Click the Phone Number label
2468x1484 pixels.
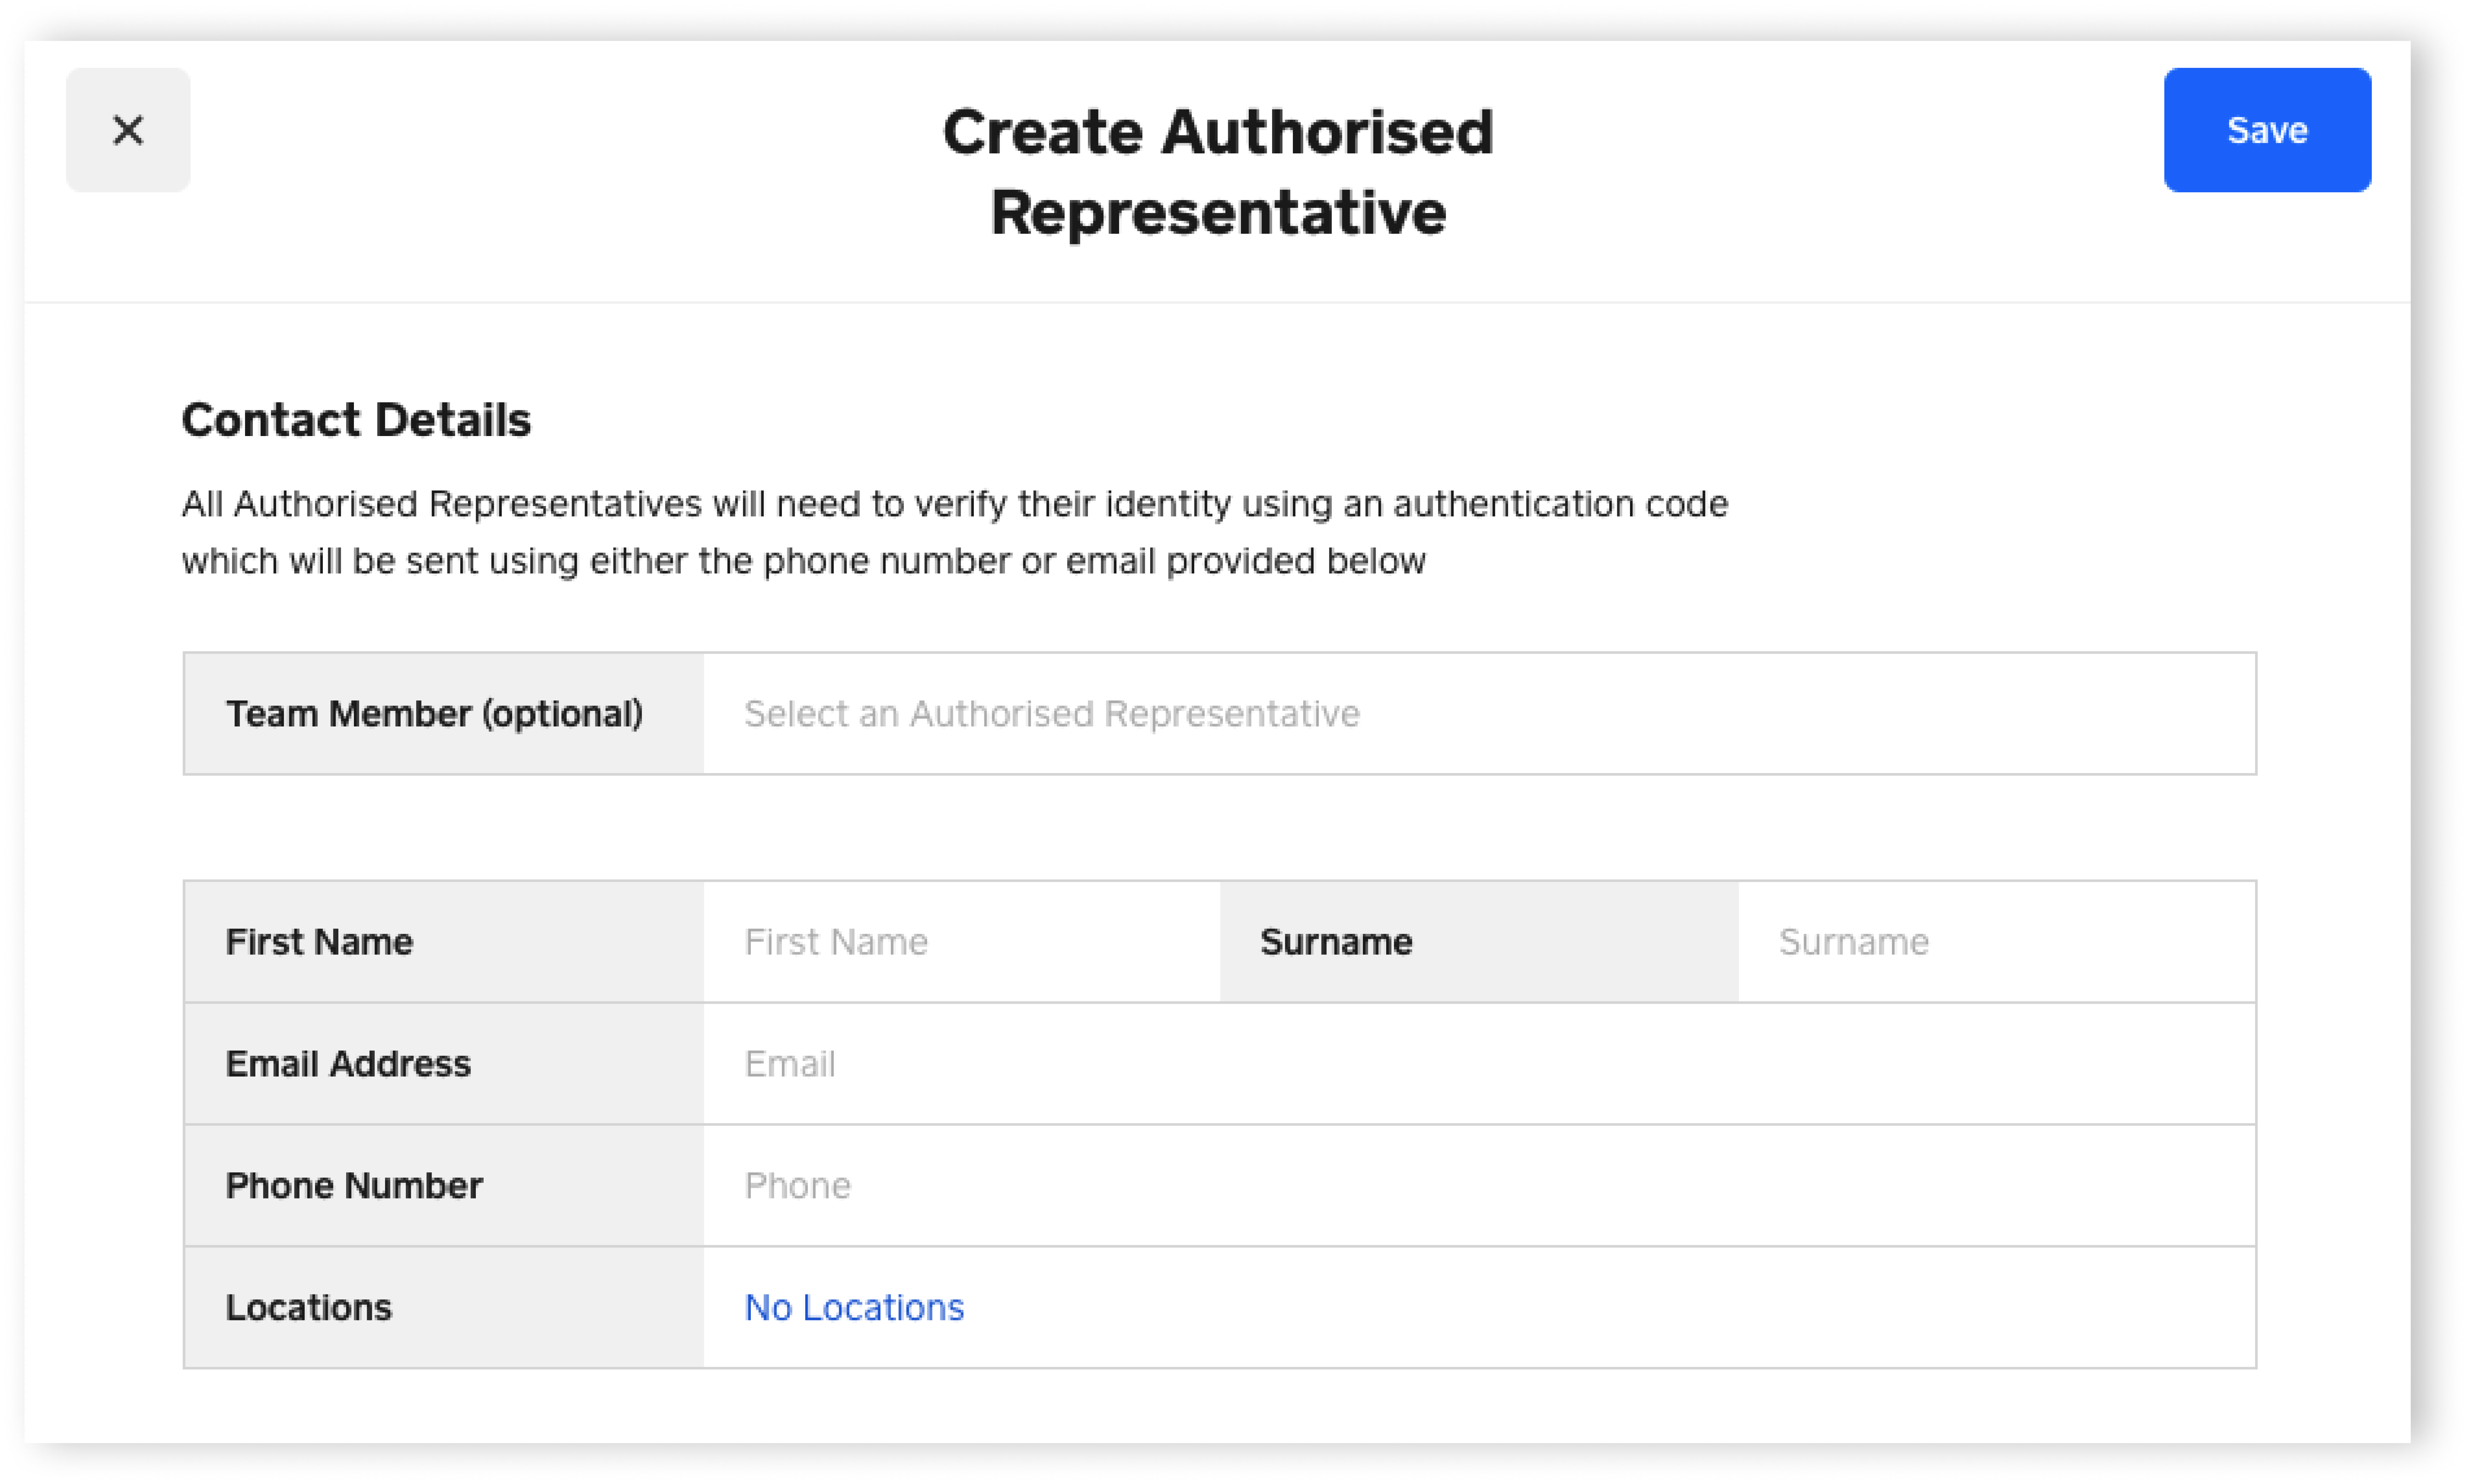(354, 1186)
